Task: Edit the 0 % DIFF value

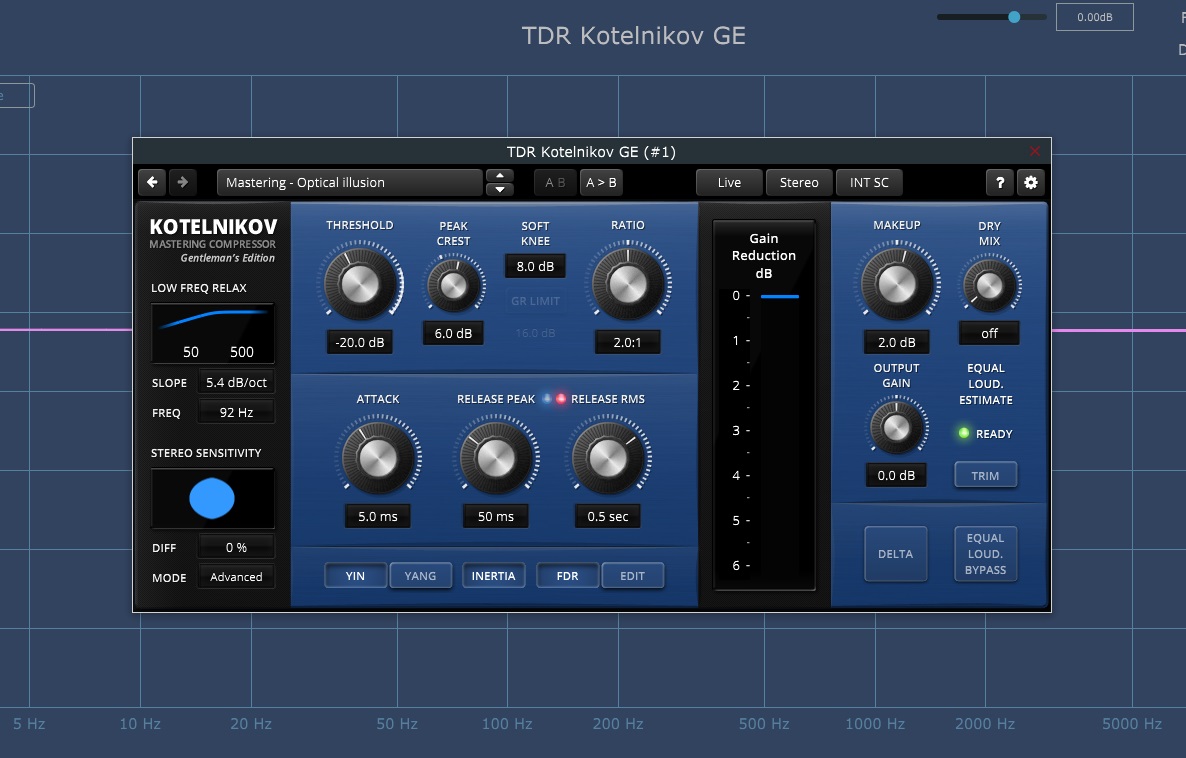Action: pos(236,547)
